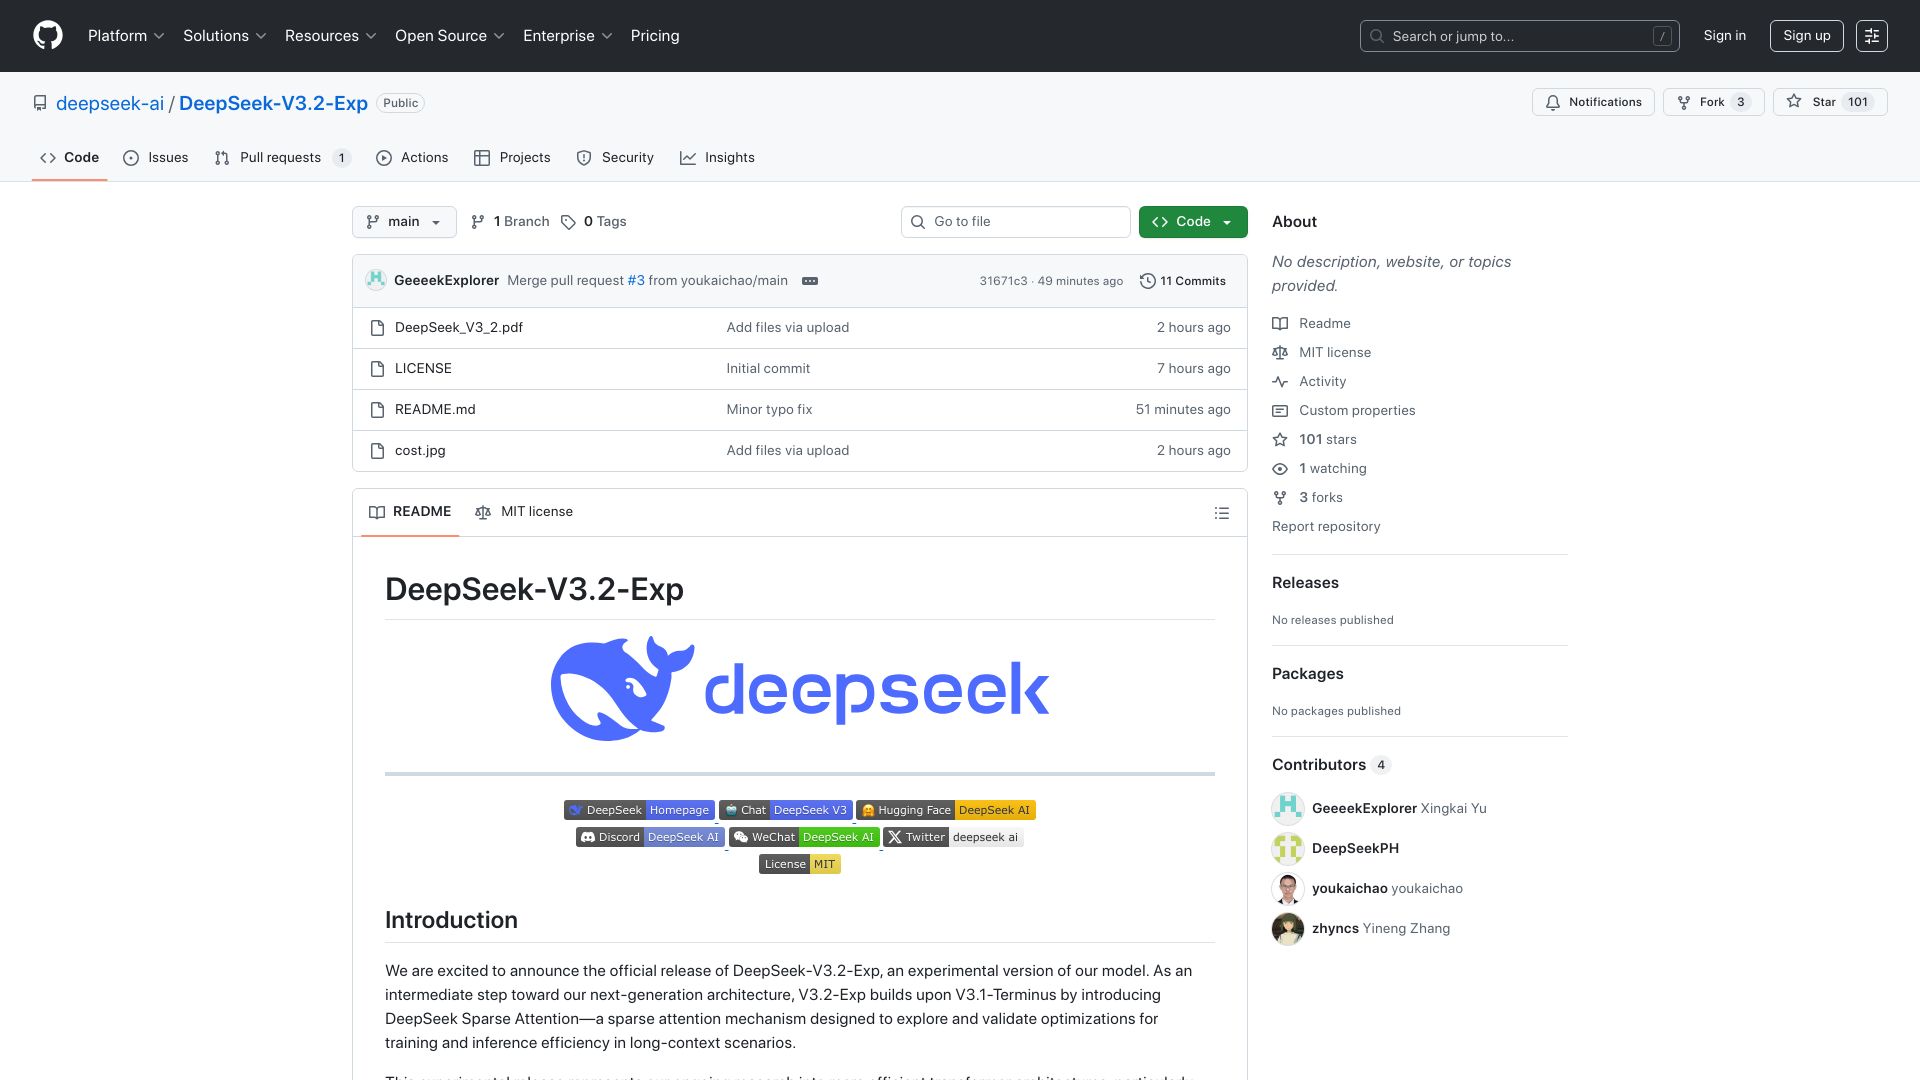The width and height of the screenshot is (1920, 1080).
Task: Click Report repository link
Action: (x=1326, y=527)
